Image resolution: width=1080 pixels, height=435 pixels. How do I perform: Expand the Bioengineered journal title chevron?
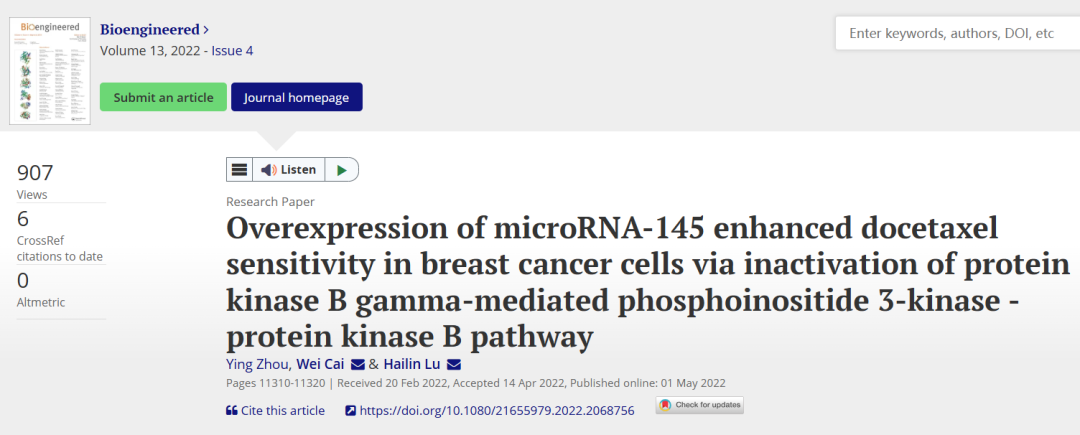click(x=206, y=30)
